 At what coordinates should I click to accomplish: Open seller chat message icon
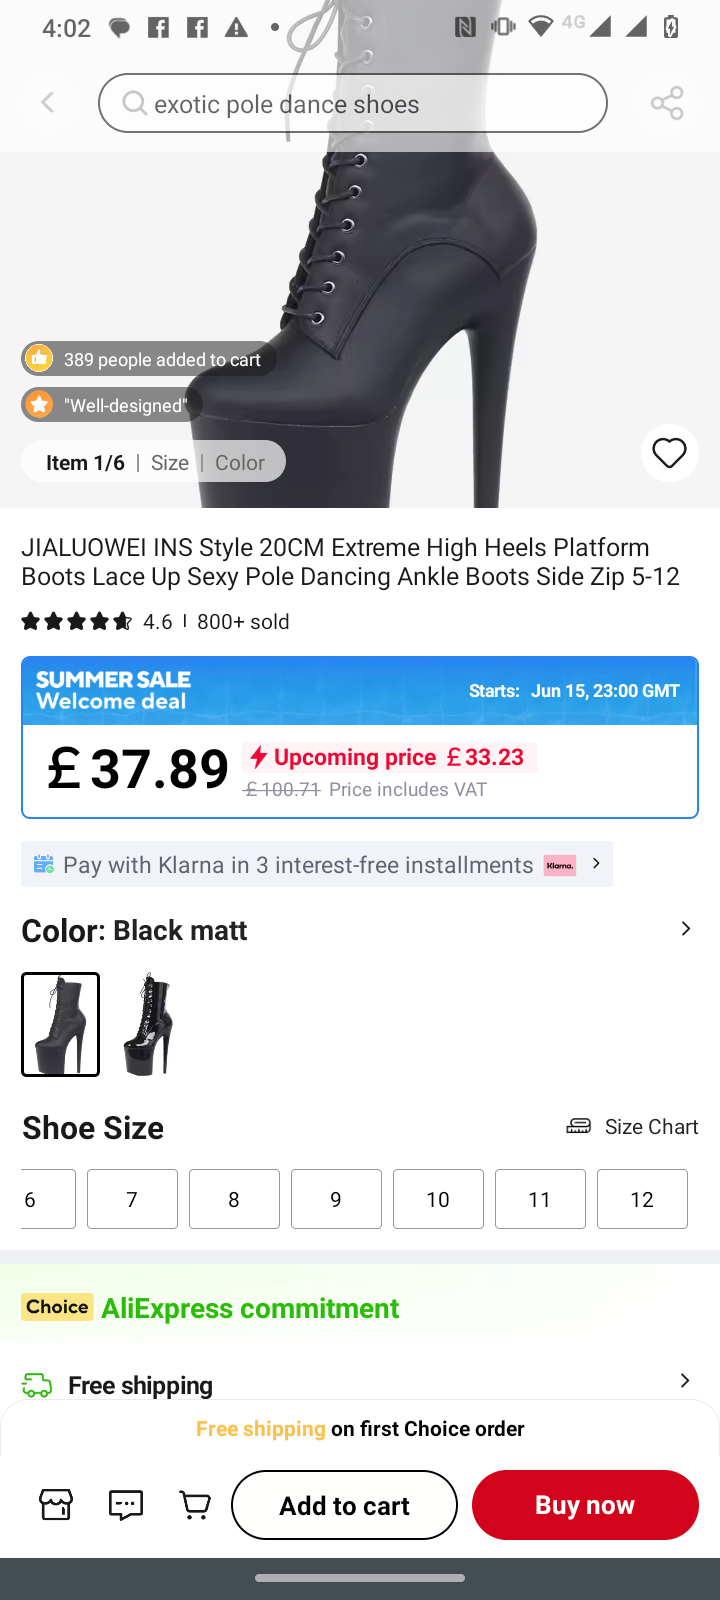[x=126, y=1505]
